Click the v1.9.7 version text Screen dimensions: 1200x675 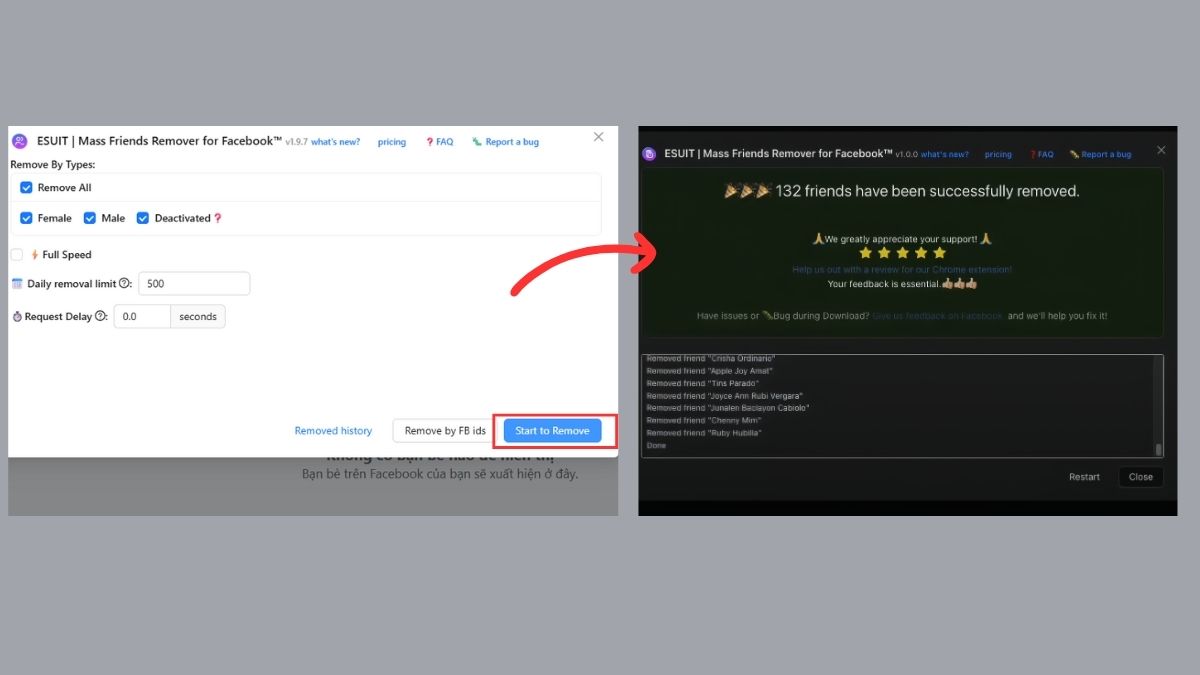click(x=296, y=142)
